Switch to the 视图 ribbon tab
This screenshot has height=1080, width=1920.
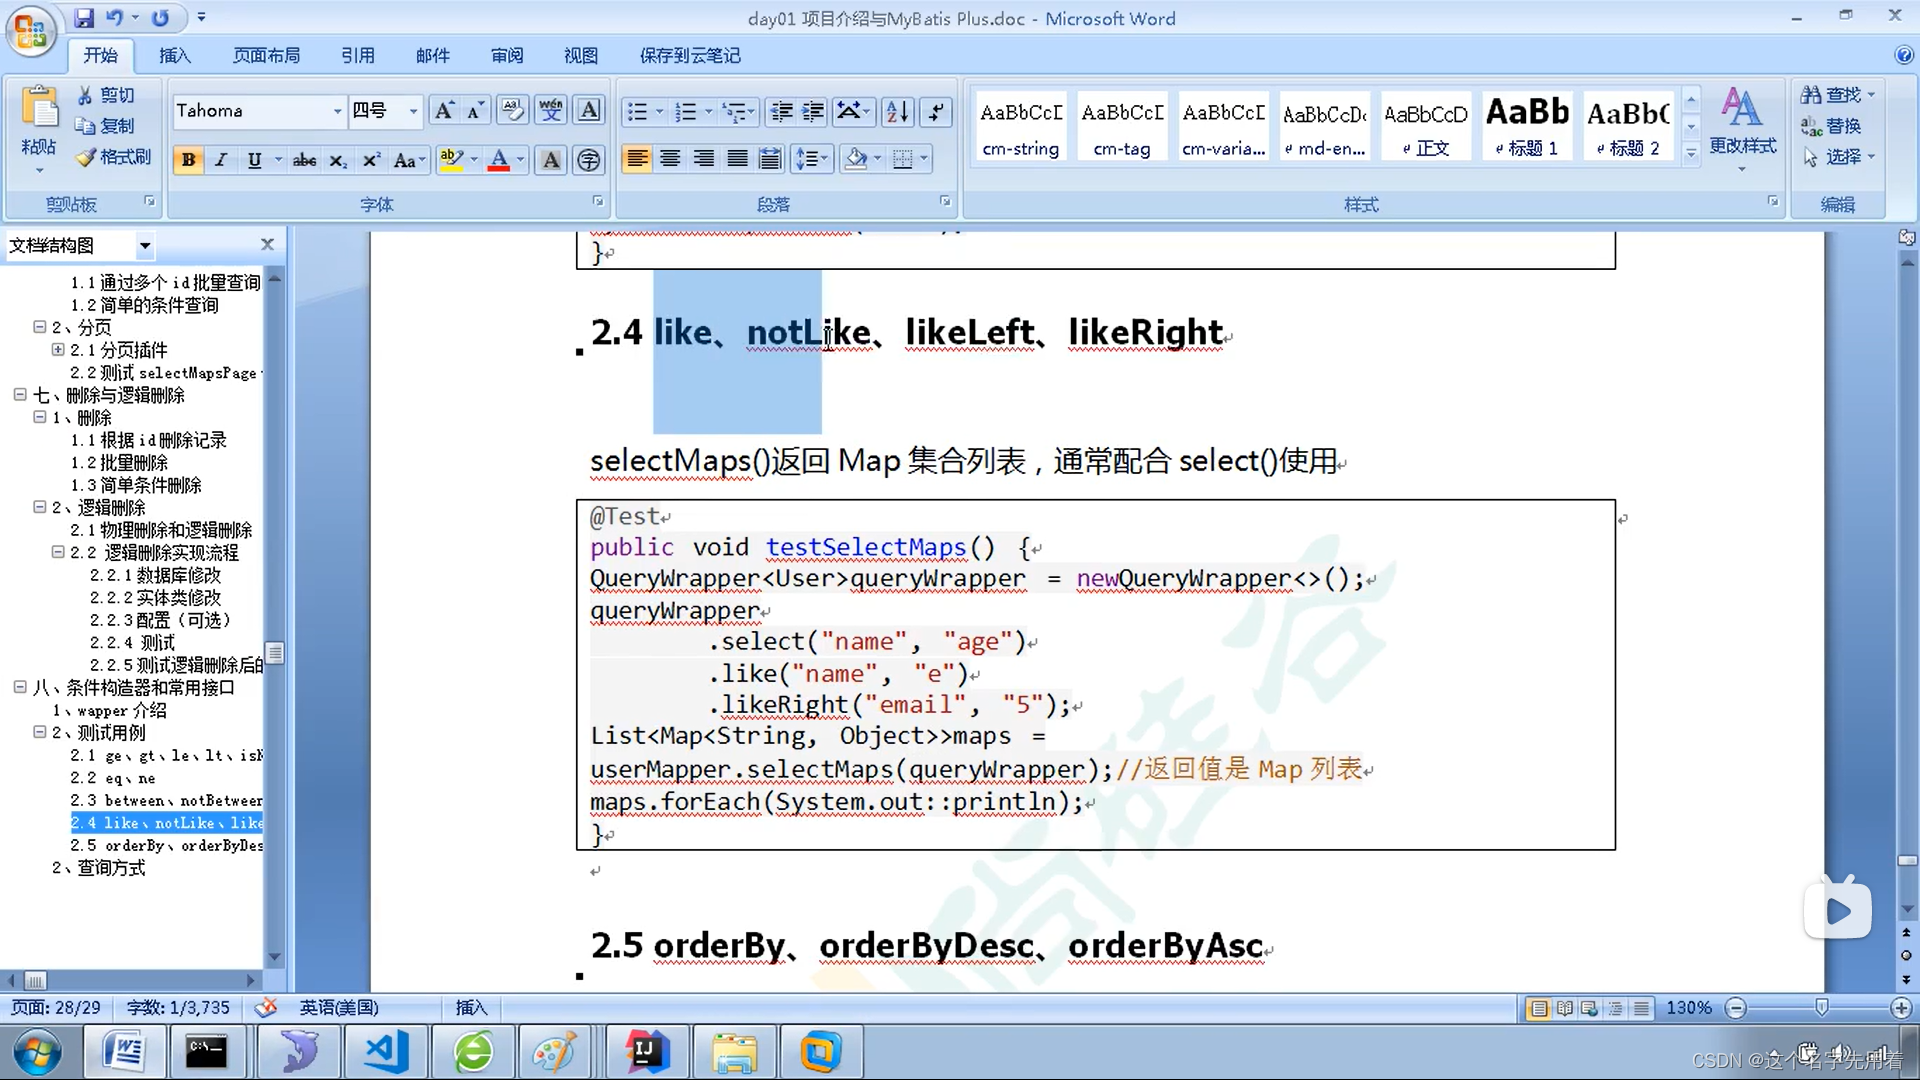point(581,56)
